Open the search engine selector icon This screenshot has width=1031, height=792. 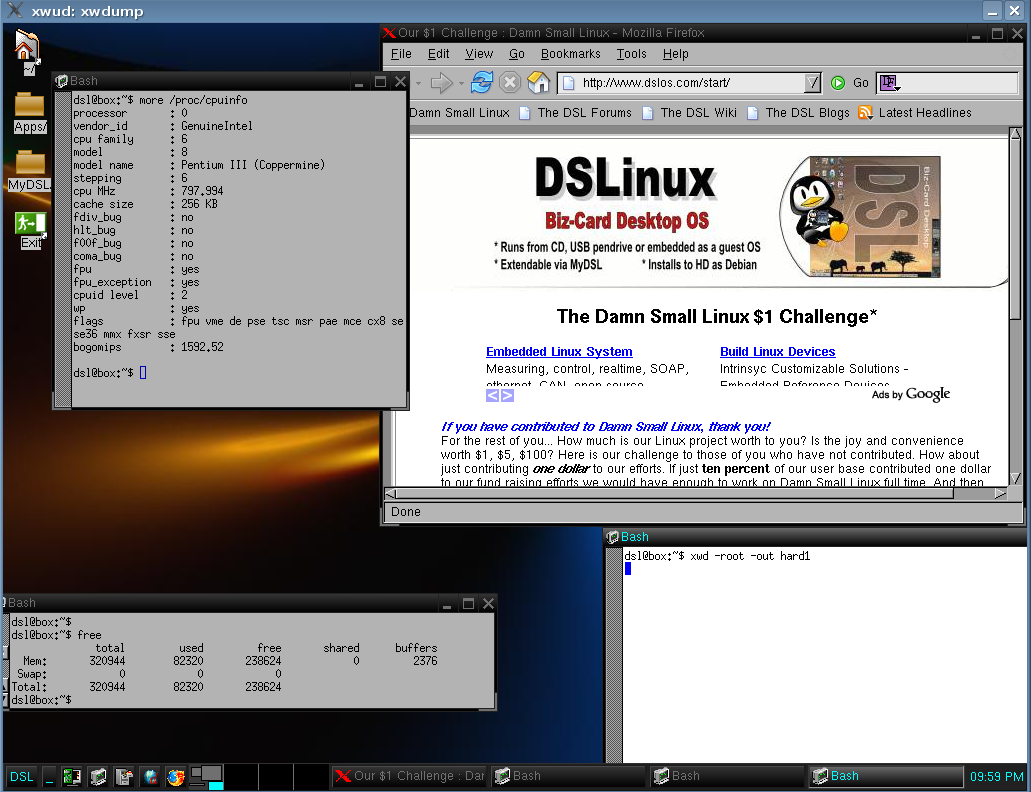coord(890,83)
